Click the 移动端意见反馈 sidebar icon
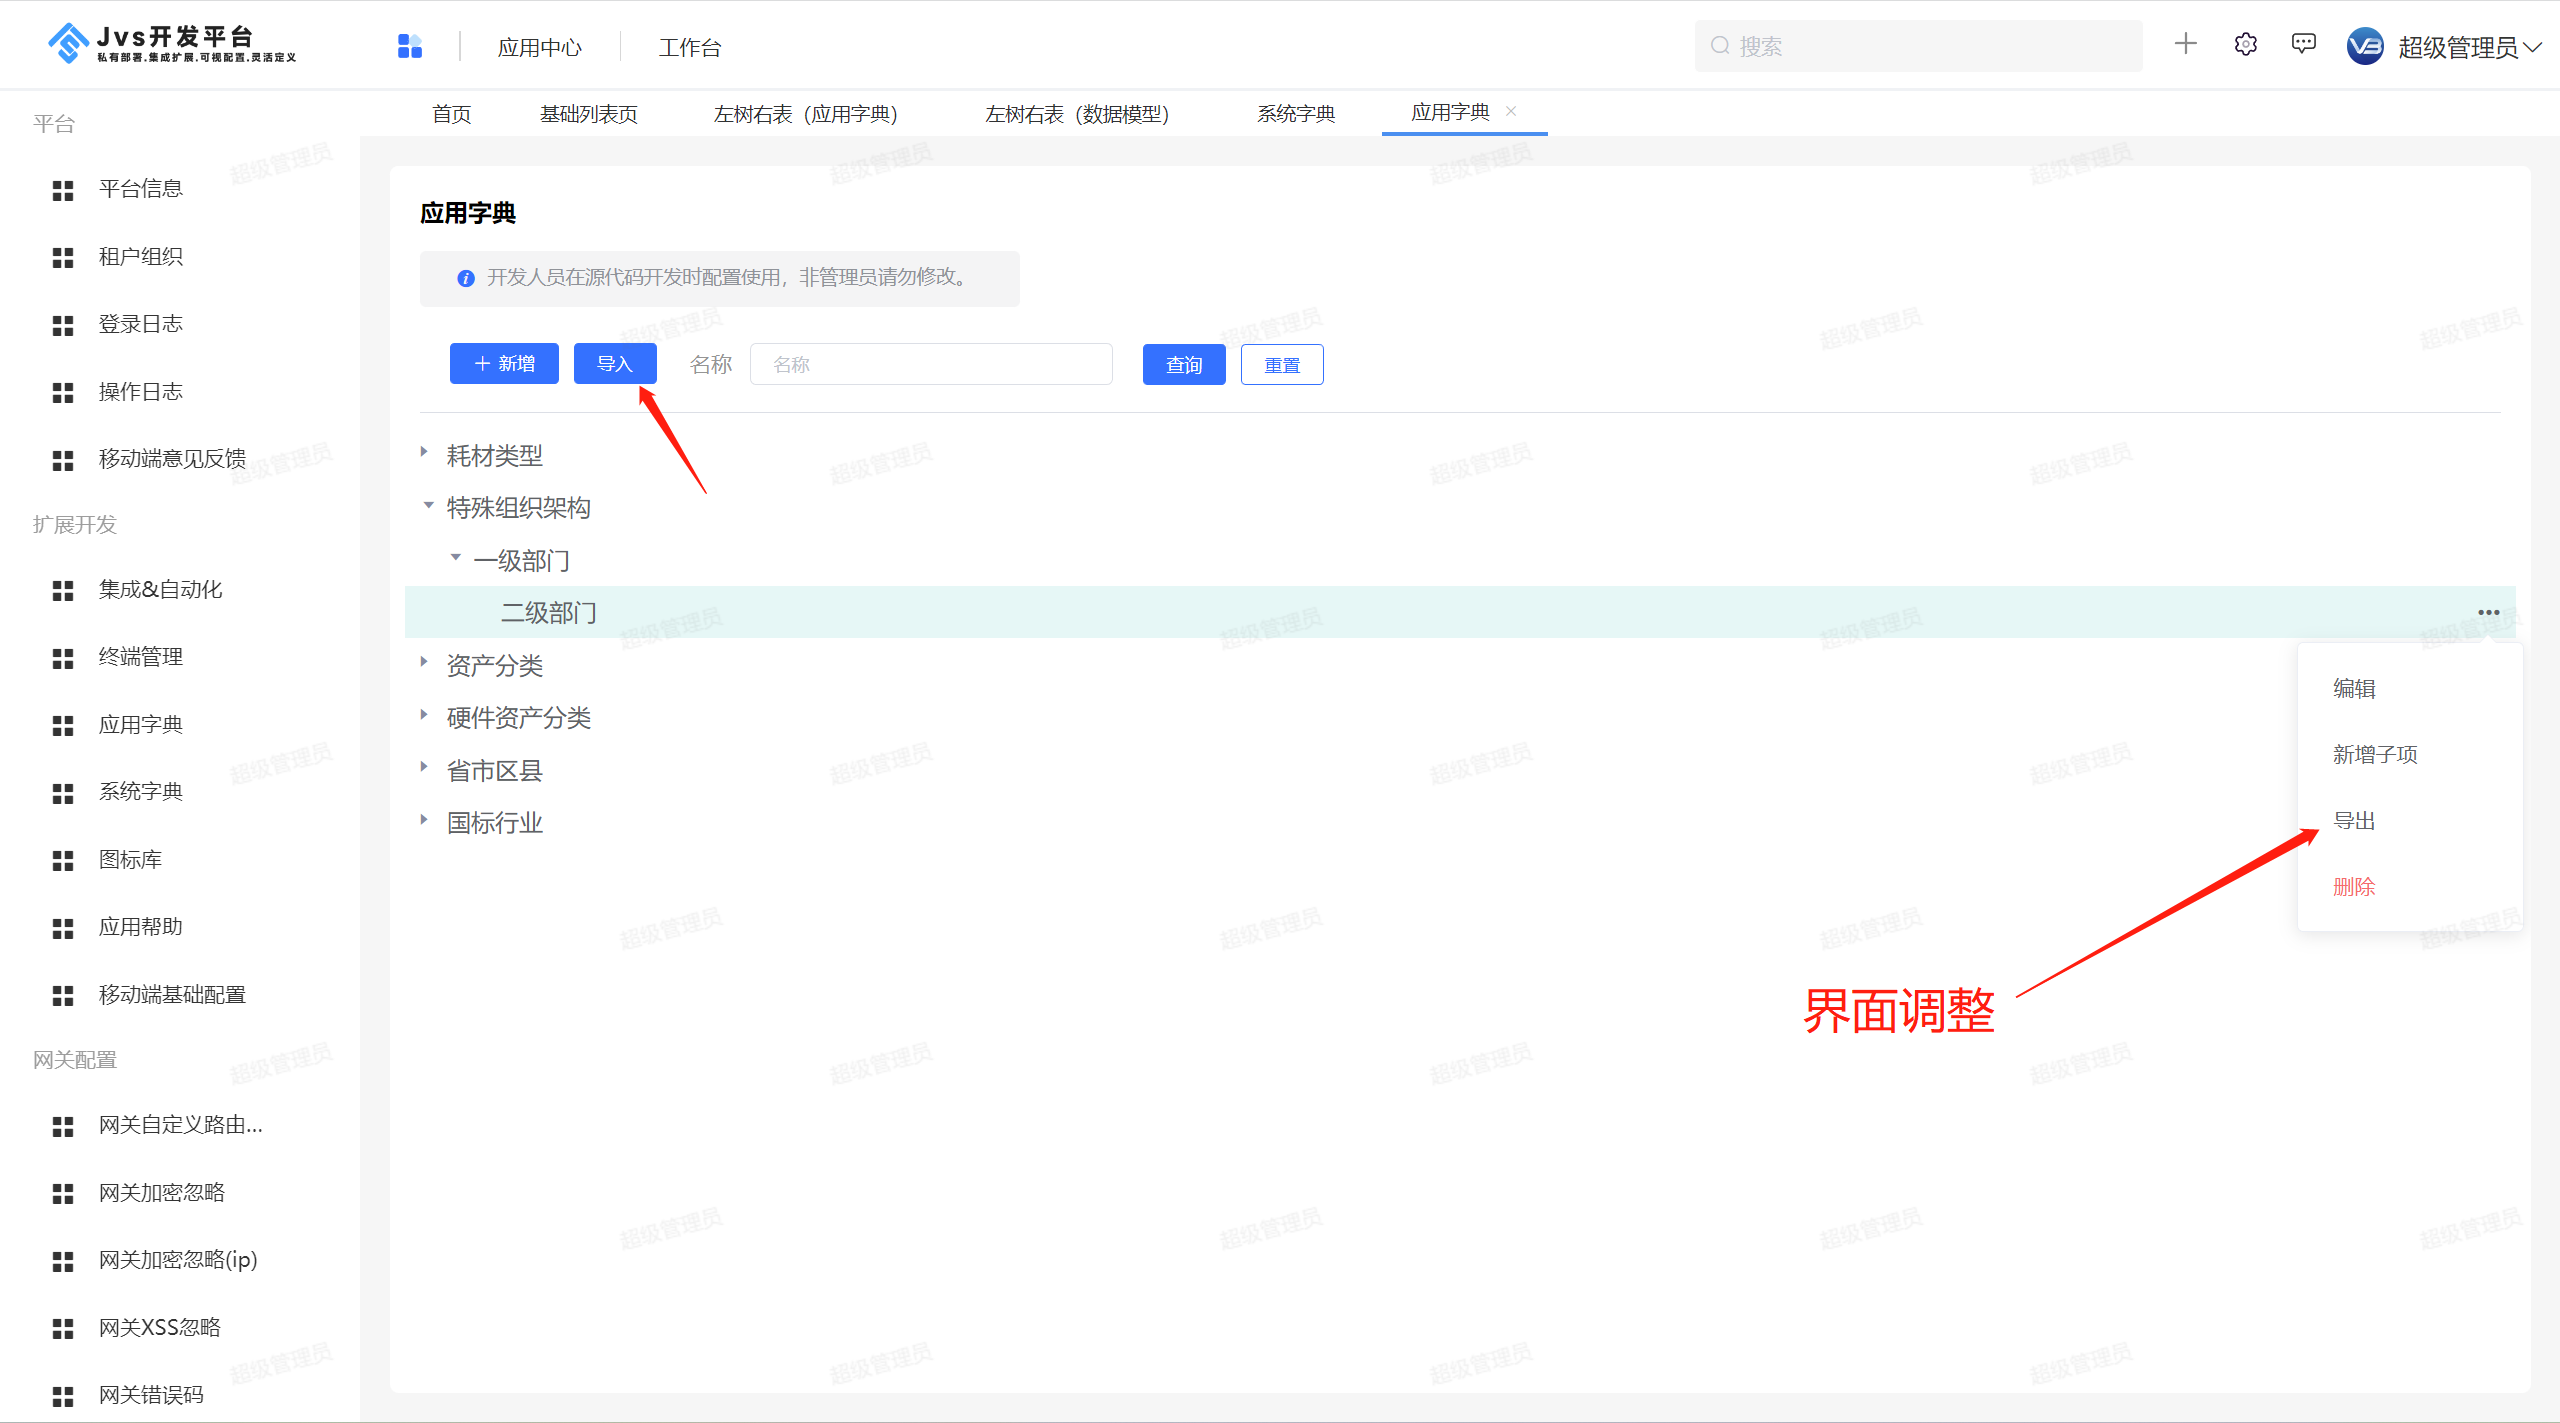Screen dimensions: 2560x1423 [x=63, y=460]
